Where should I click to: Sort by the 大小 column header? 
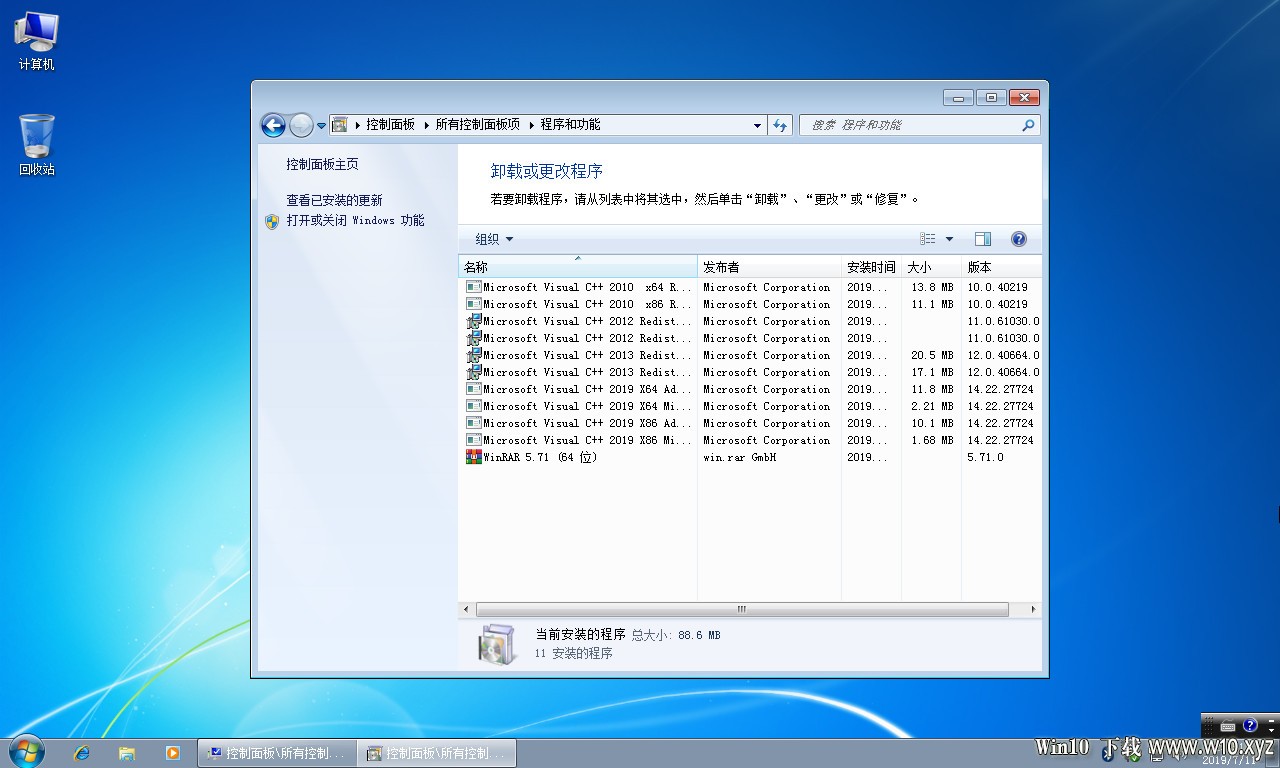[931, 267]
